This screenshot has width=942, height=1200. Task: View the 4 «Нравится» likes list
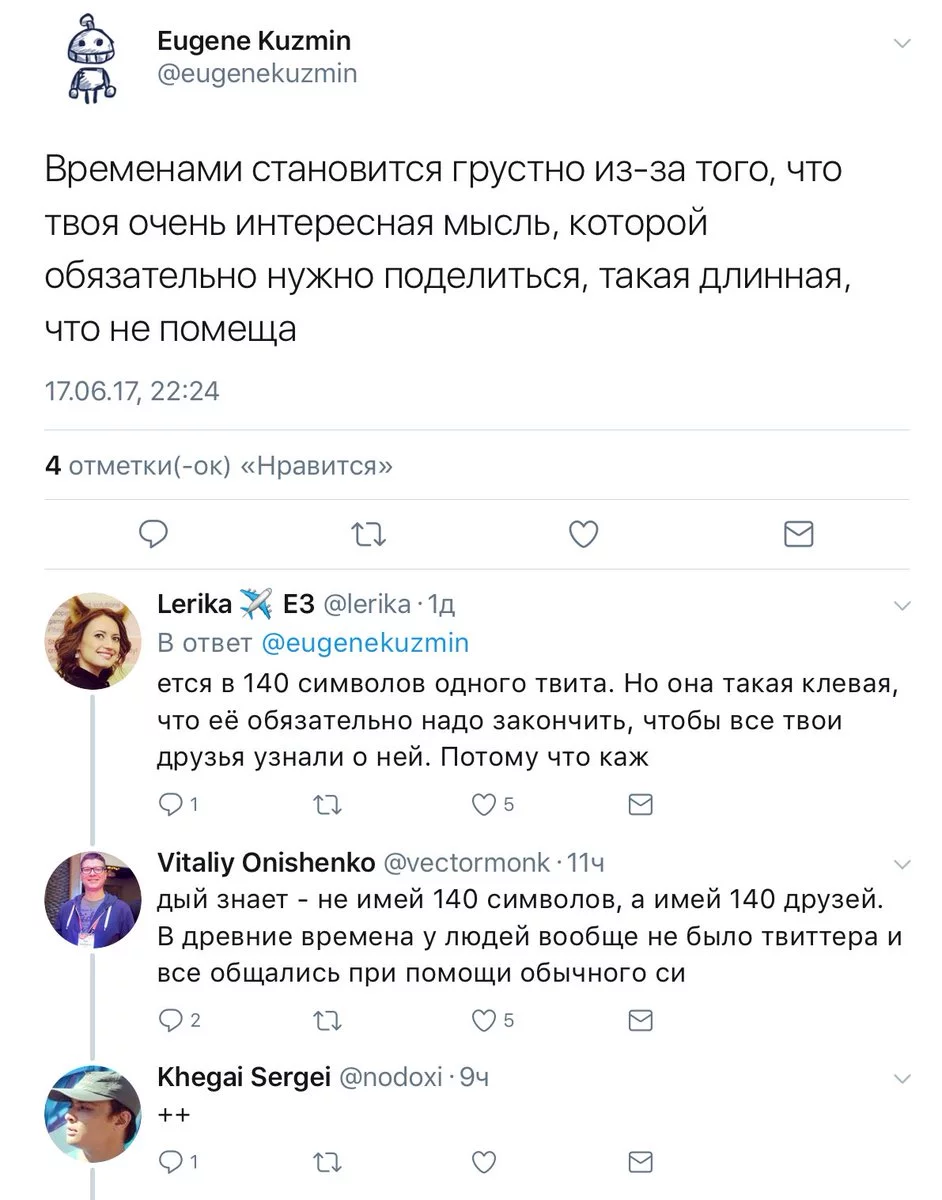219,465
